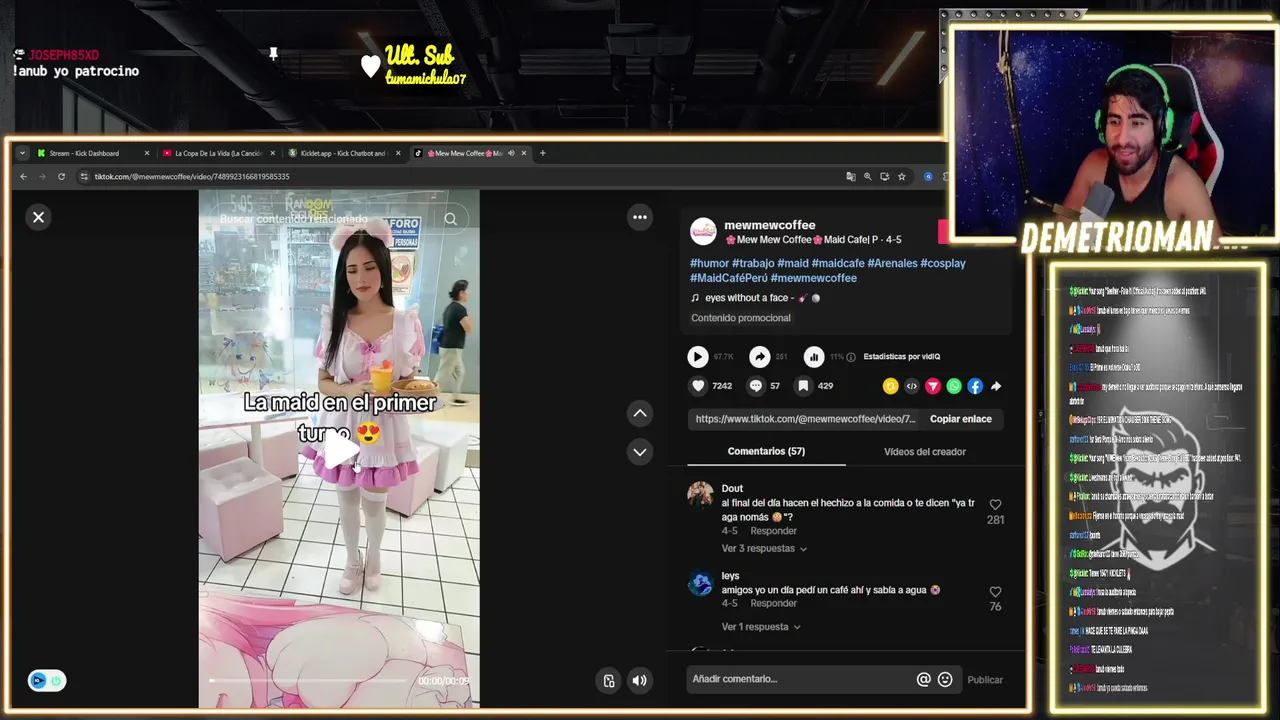Click the translate page icon in address bar
The image size is (1280, 720).
pyautogui.click(x=851, y=177)
